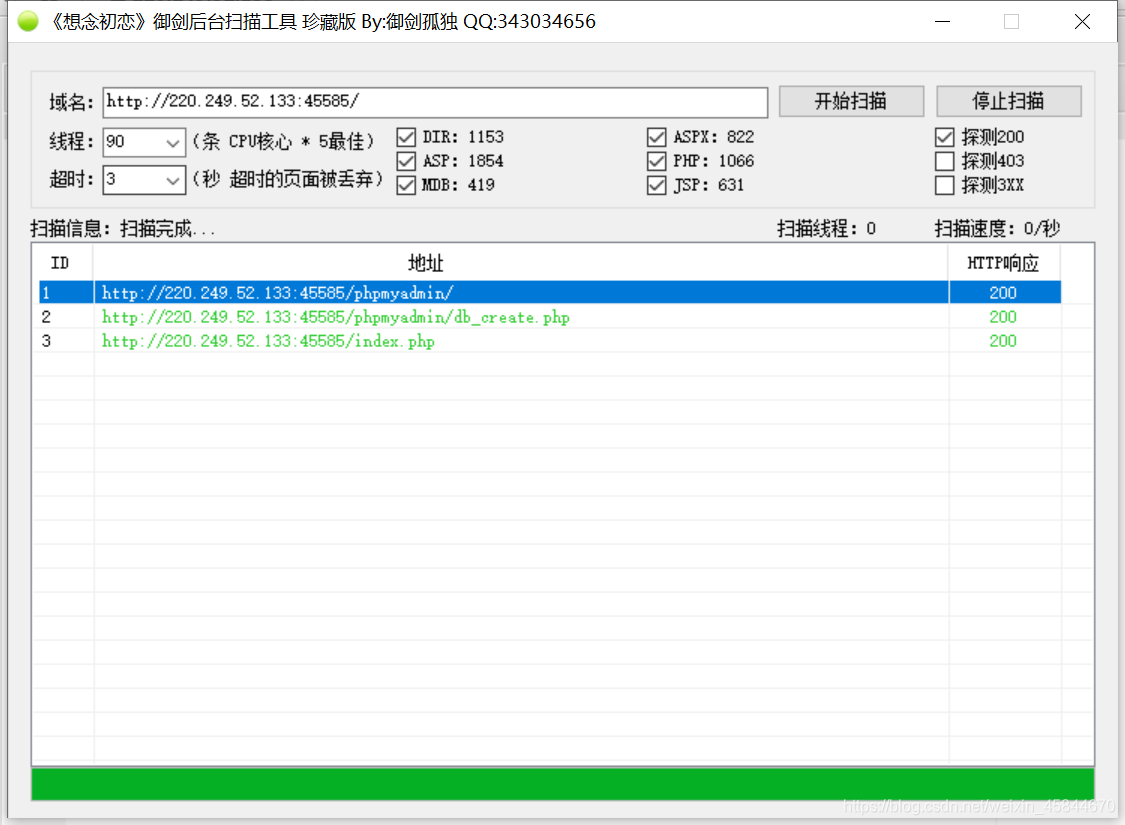Uncheck the ASPX dictionary checkbox
Image resolution: width=1125 pixels, height=825 pixels.
(x=657, y=137)
